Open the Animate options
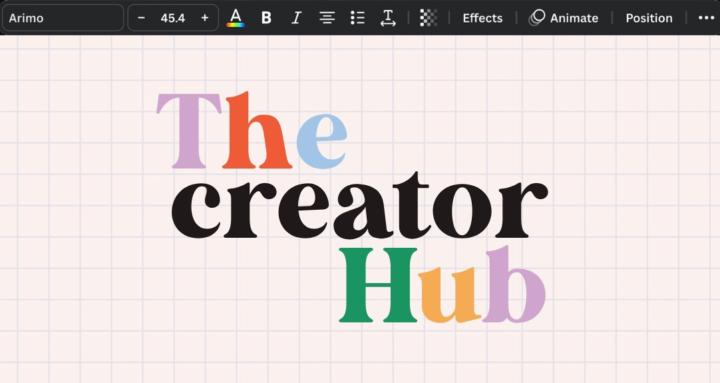The image size is (720, 383). tap(564, 18)
